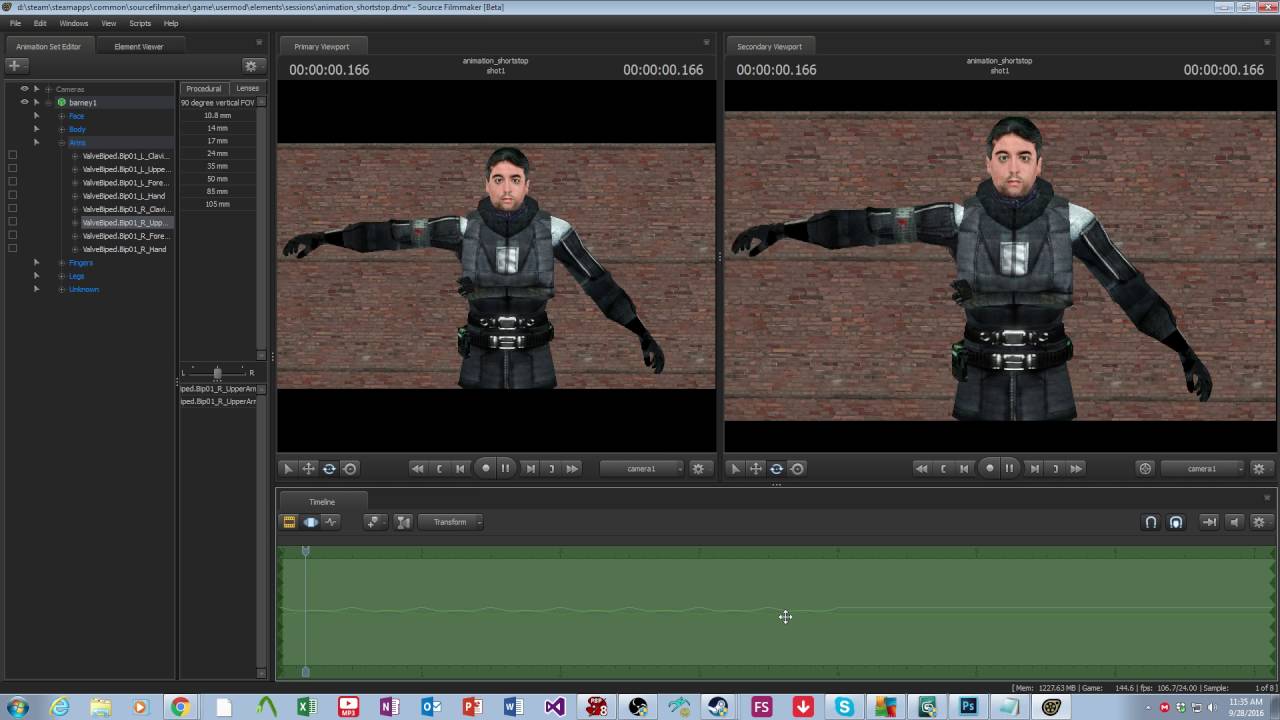Image resolution: width=1280 pixels, height=720 pixels.
Task: Select the Procedural tab
Action: coord(204,88)
